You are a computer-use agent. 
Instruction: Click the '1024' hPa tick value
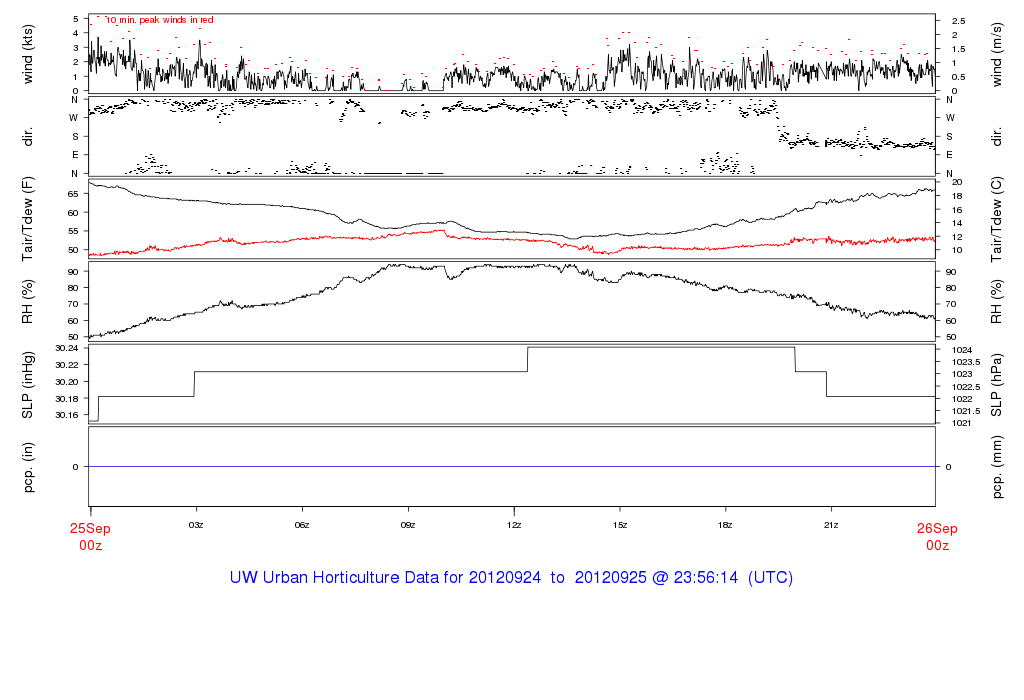[962, 350]
